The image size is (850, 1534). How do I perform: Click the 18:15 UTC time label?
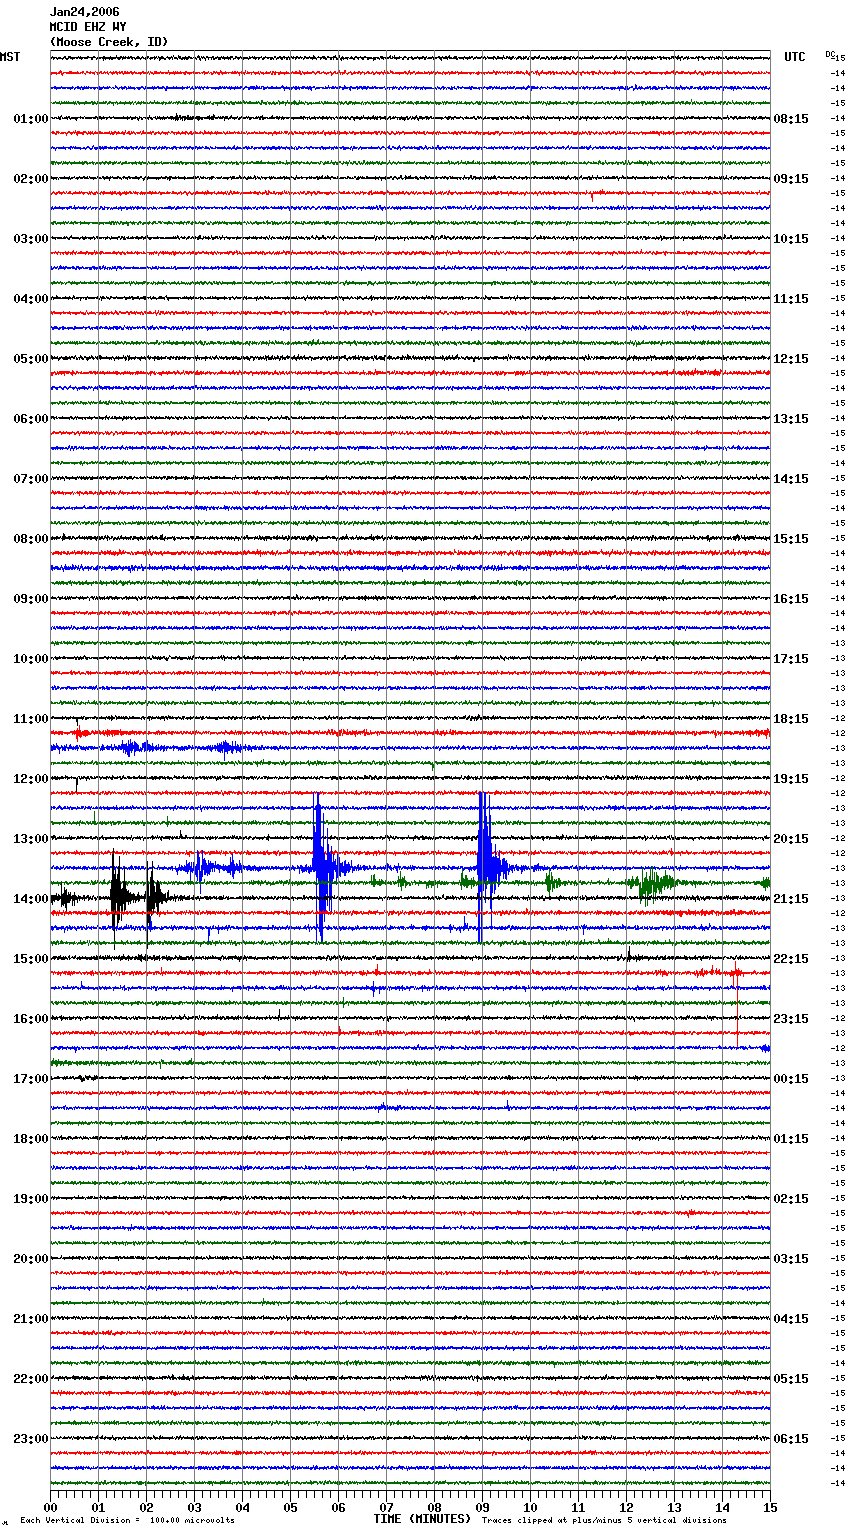click(791, 719)
